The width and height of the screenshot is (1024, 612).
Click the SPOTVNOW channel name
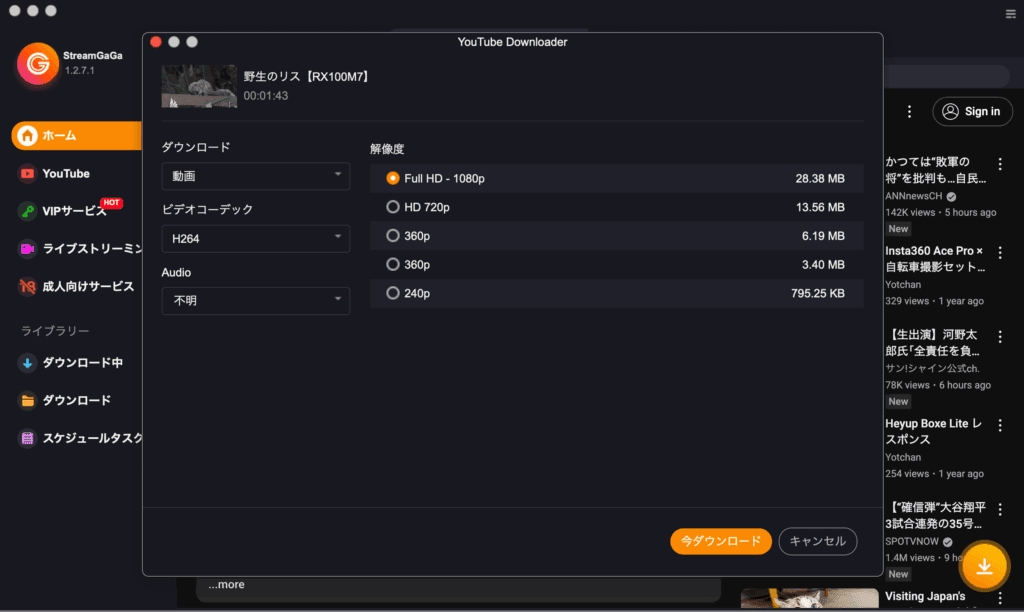912,541
